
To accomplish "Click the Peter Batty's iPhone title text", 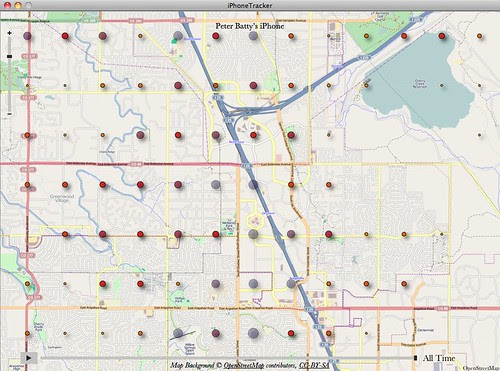I will (250, 26).
